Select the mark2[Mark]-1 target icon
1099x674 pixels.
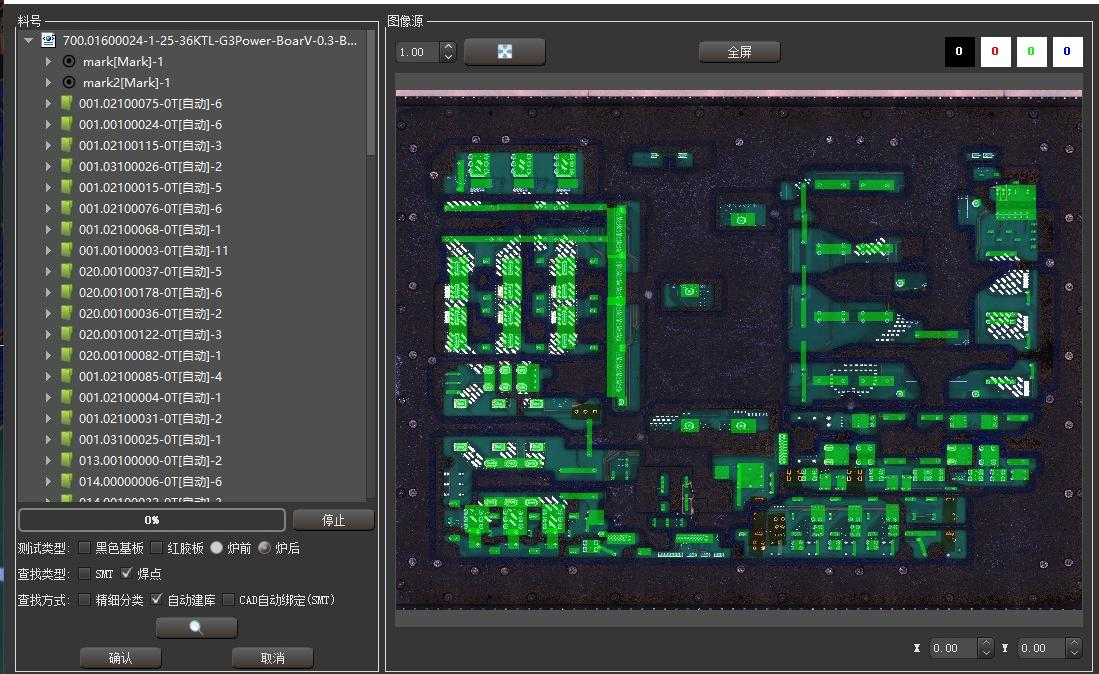click(x=69, y=83)
